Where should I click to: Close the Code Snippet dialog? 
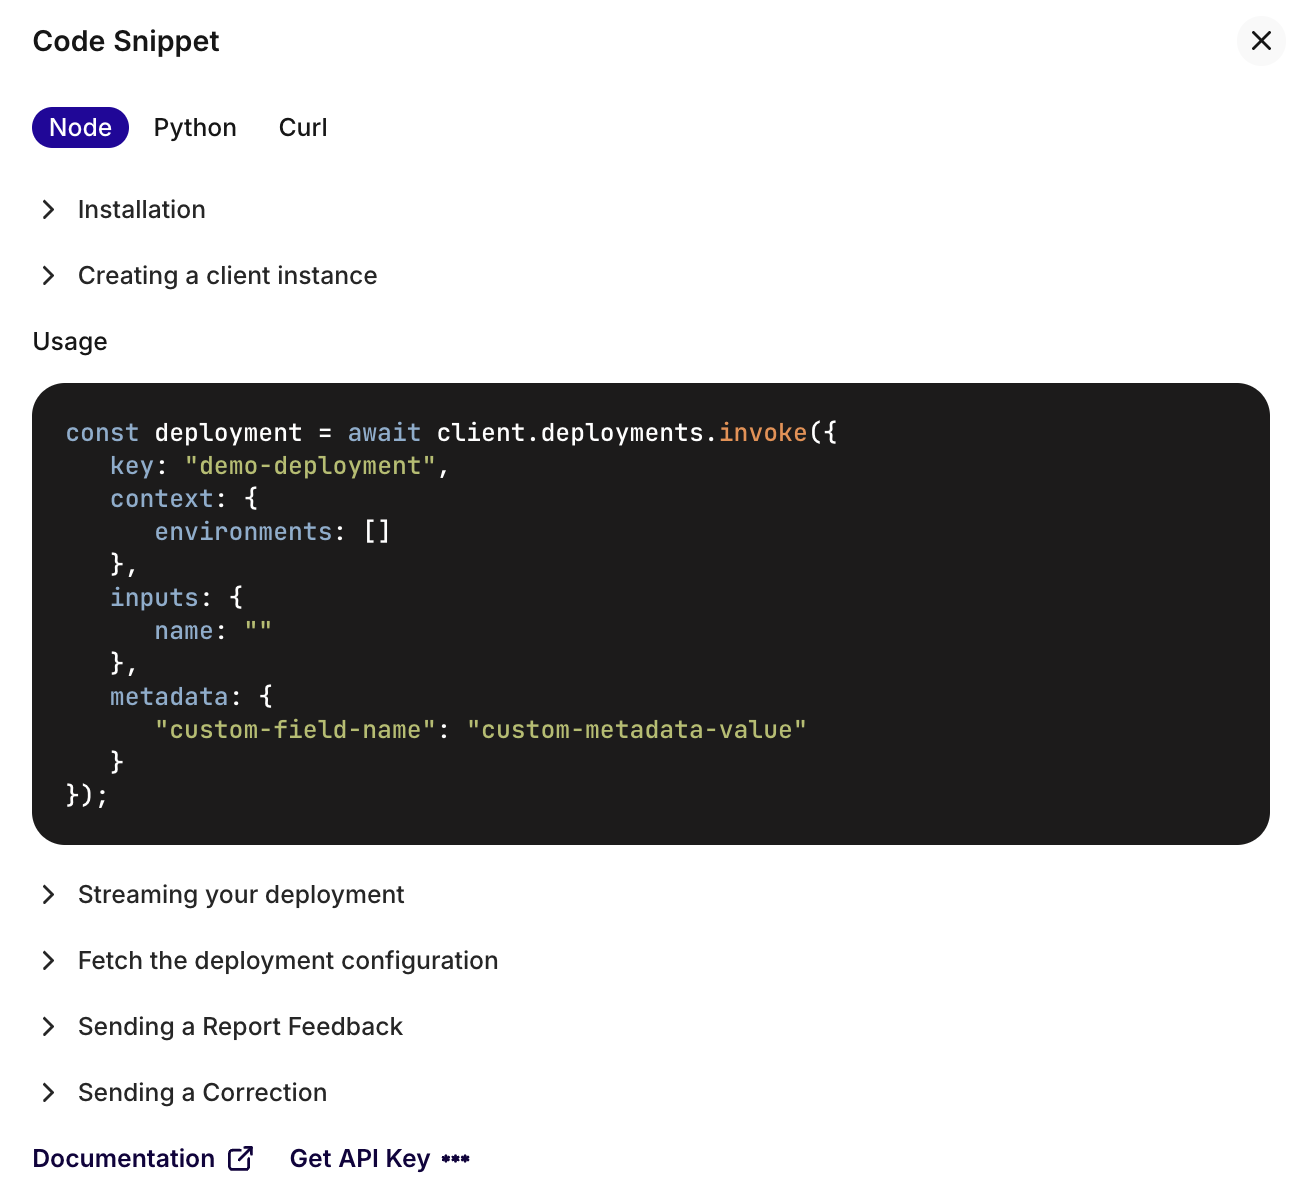click(x=1261, y=41)
